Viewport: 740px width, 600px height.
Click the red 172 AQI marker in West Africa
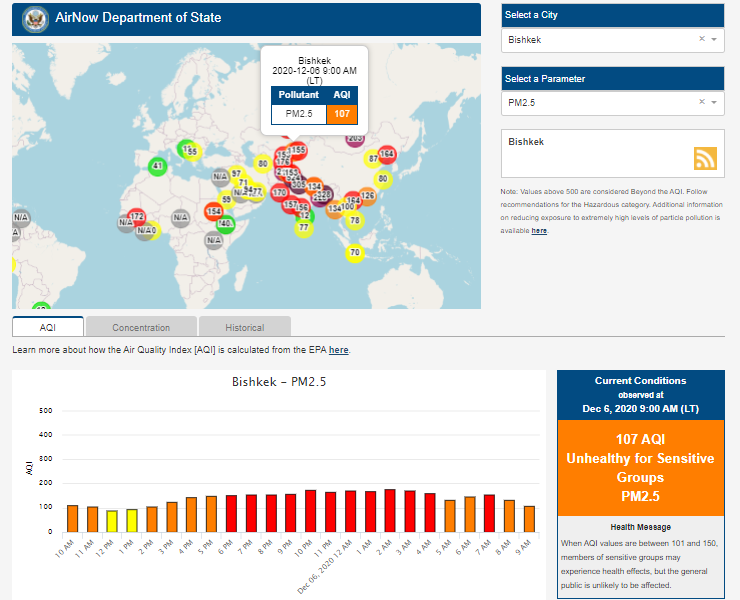(137, 217)
